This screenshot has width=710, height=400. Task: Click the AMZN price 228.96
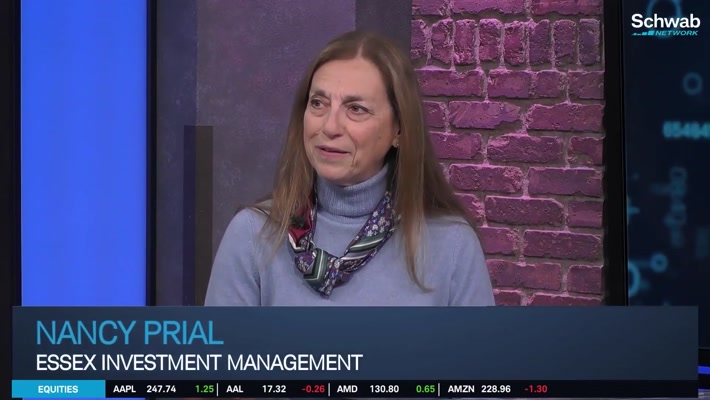tap(496, 389)
